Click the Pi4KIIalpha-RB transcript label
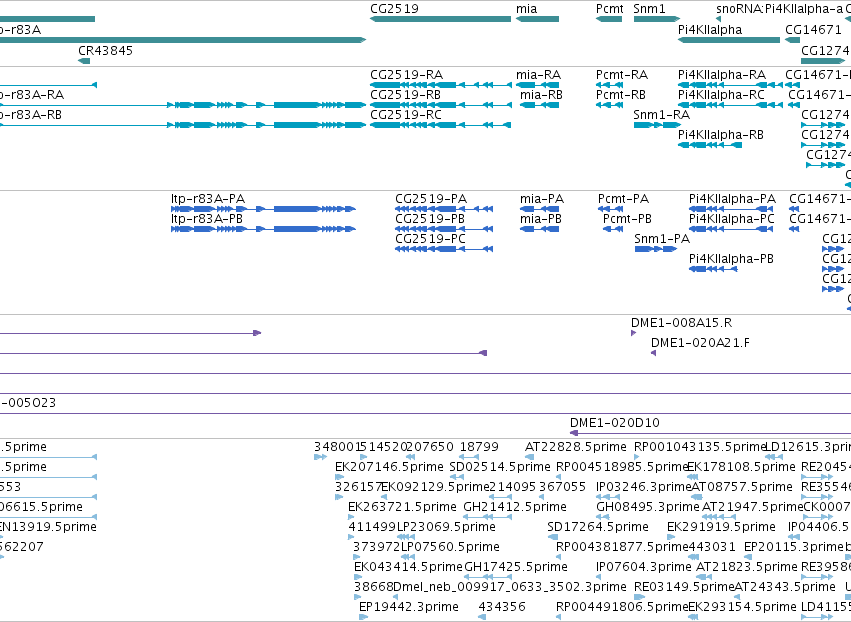Image resolution: width=851 pixels, height=622 pixels. tap(721, 135)
